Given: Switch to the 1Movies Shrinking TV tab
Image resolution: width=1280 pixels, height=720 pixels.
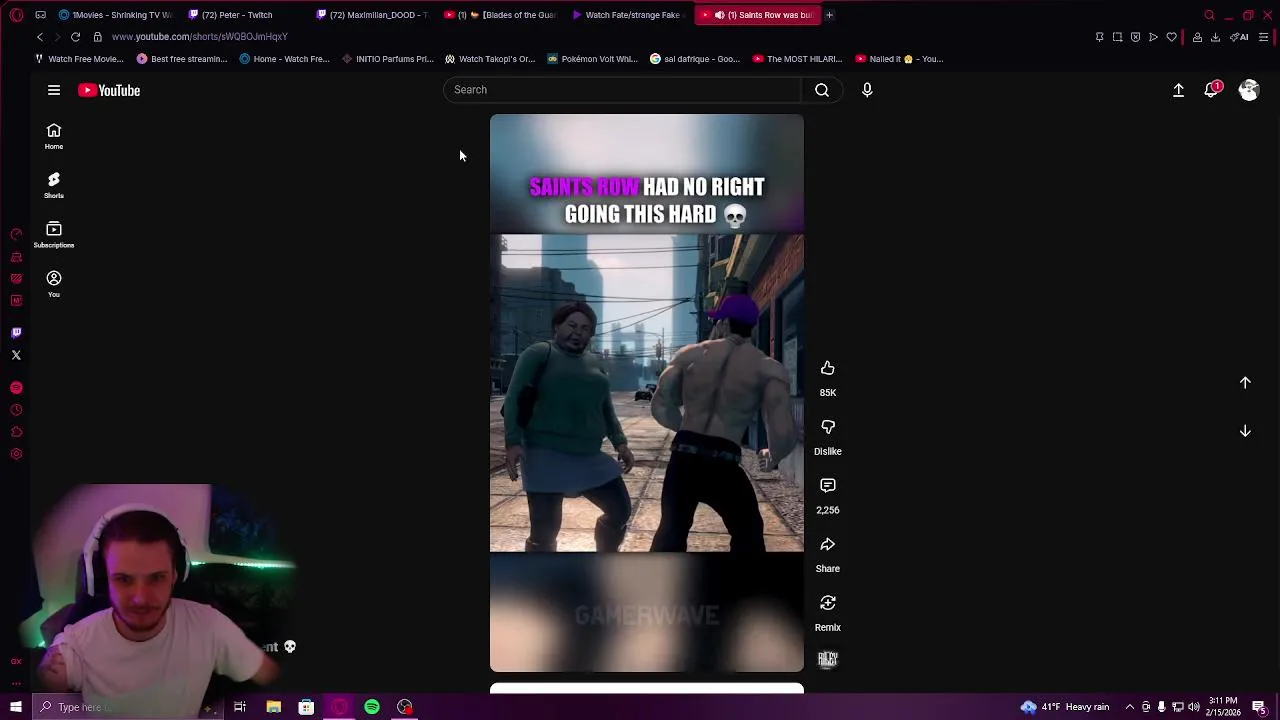Looking at the screenshot, I should click(x=115, y=15).
